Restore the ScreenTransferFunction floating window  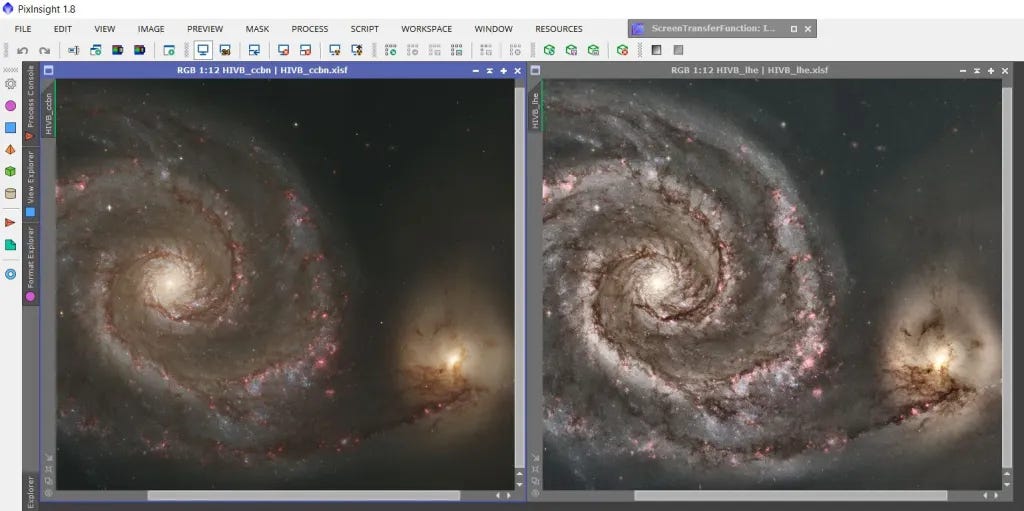pyautogui.click(x=793, y=29)
